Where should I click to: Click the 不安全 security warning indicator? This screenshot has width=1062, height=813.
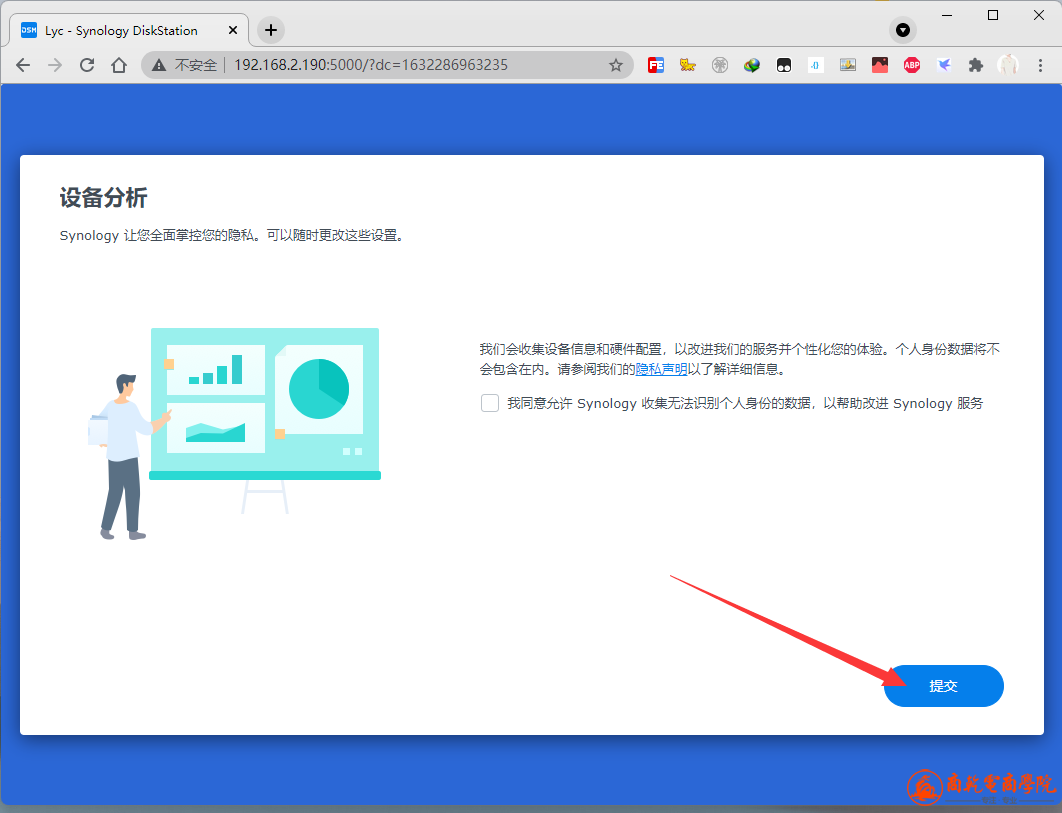pyautogui.click(x=186, y=65)
